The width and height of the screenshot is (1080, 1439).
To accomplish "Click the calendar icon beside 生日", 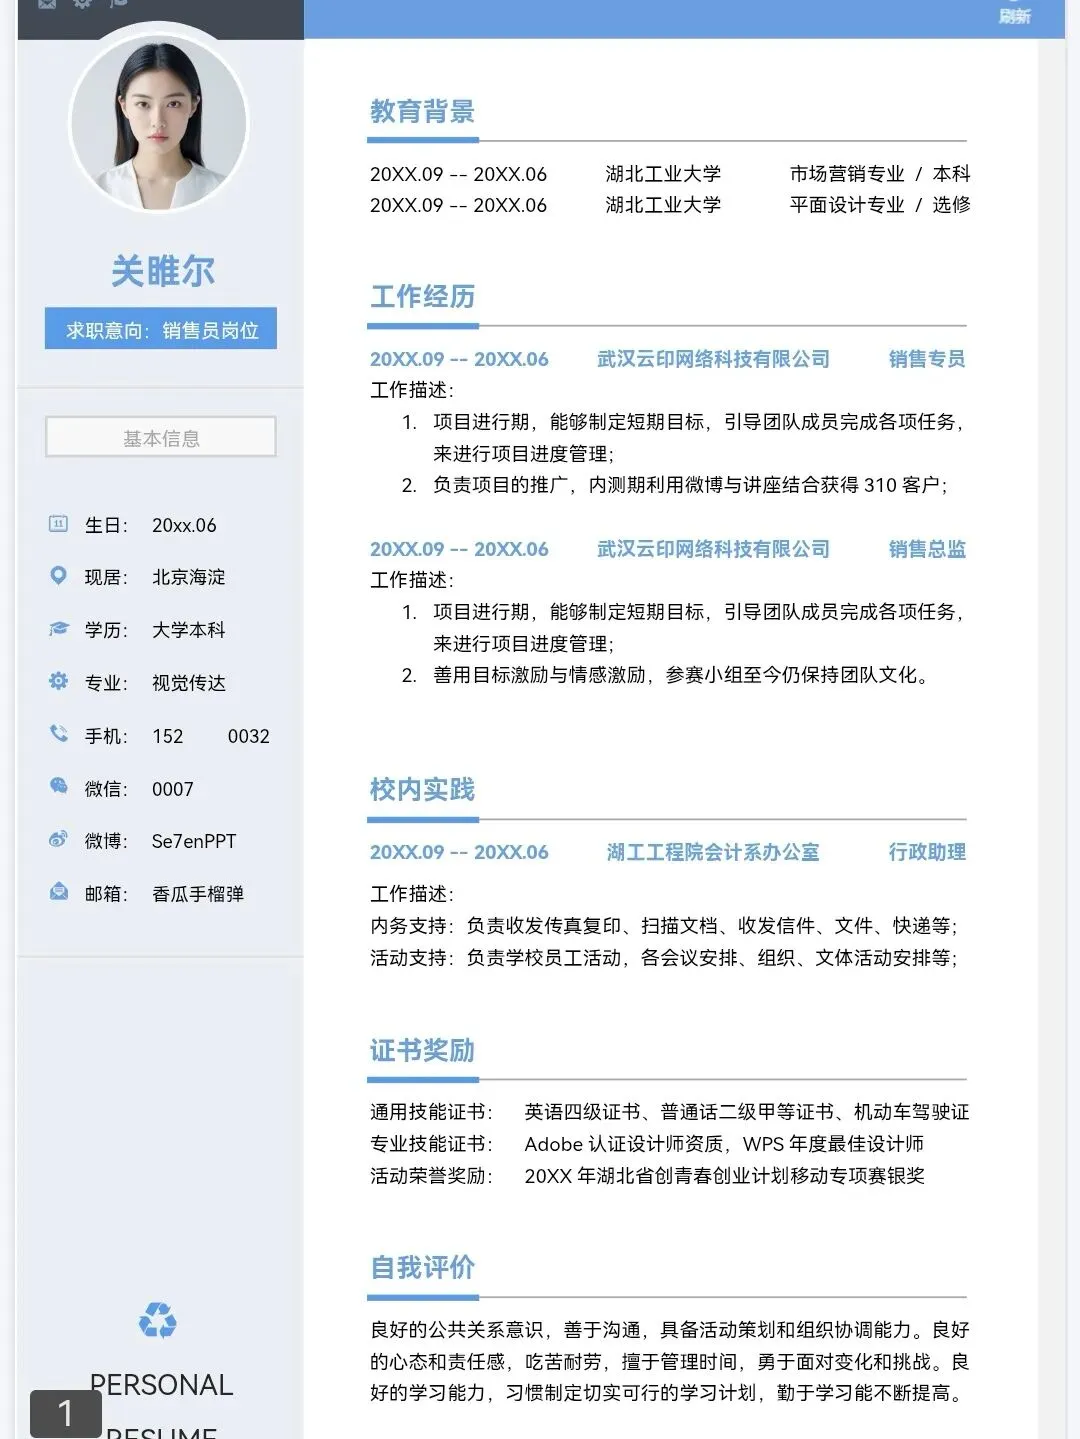I will click(x=58, y=524).
